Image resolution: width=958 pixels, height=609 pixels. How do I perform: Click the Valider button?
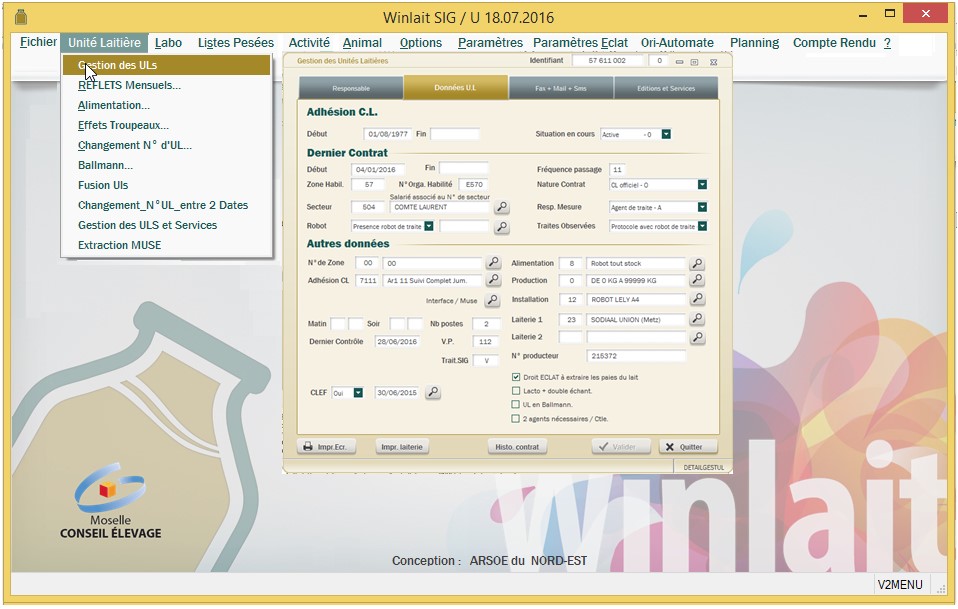coord(621,447)
